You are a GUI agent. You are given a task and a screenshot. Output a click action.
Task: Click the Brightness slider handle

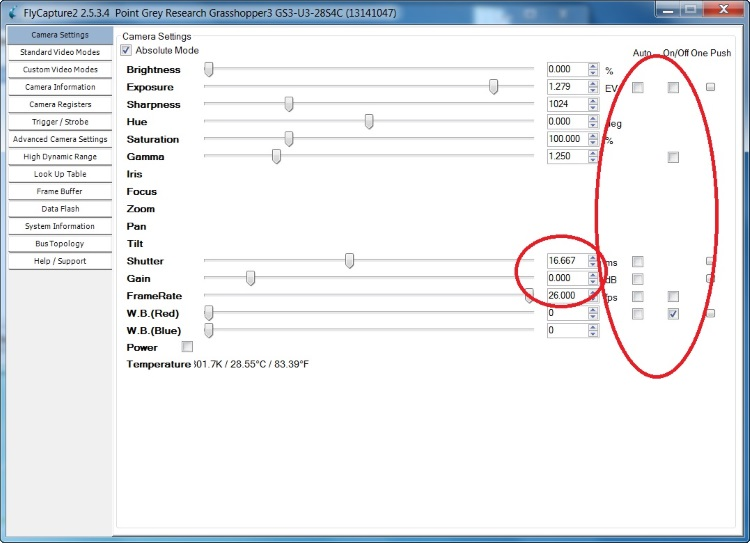click(x=209, y=69)
